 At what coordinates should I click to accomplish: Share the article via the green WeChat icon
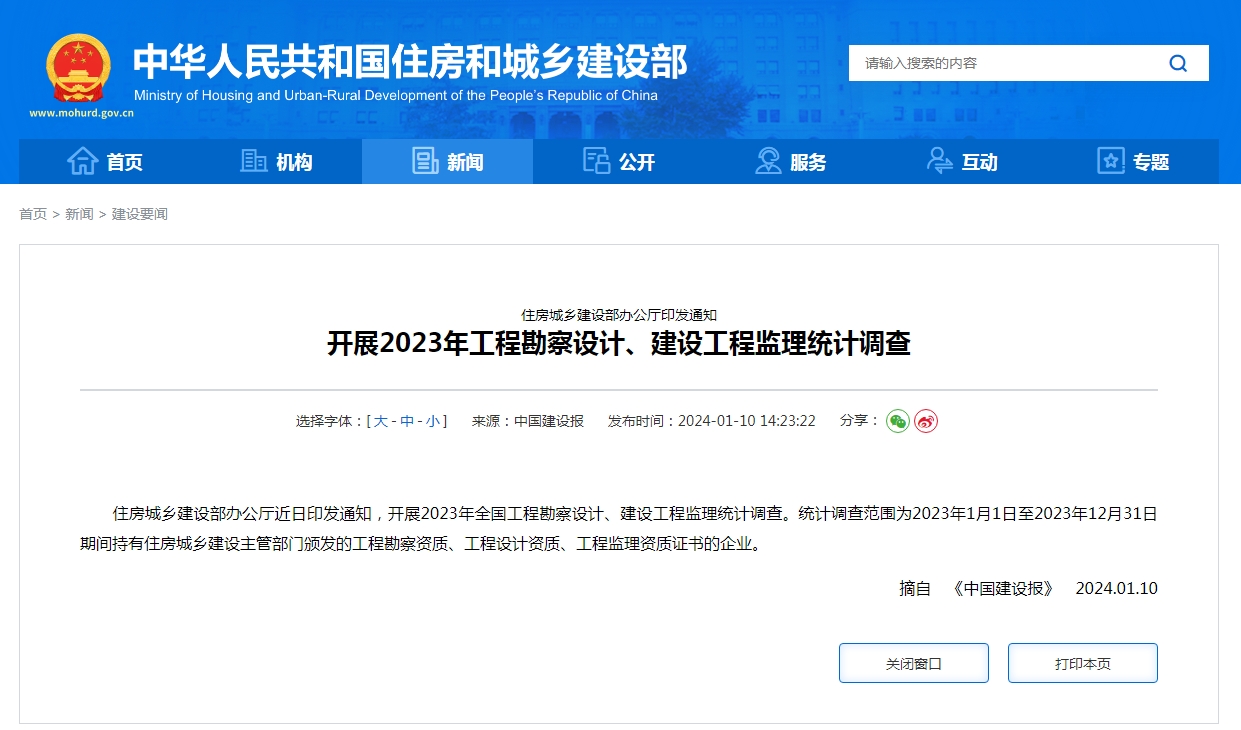click(899, 421)
